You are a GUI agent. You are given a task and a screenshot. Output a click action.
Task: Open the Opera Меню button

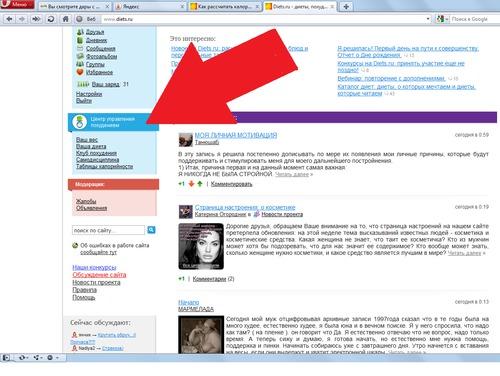click(17, 5)
